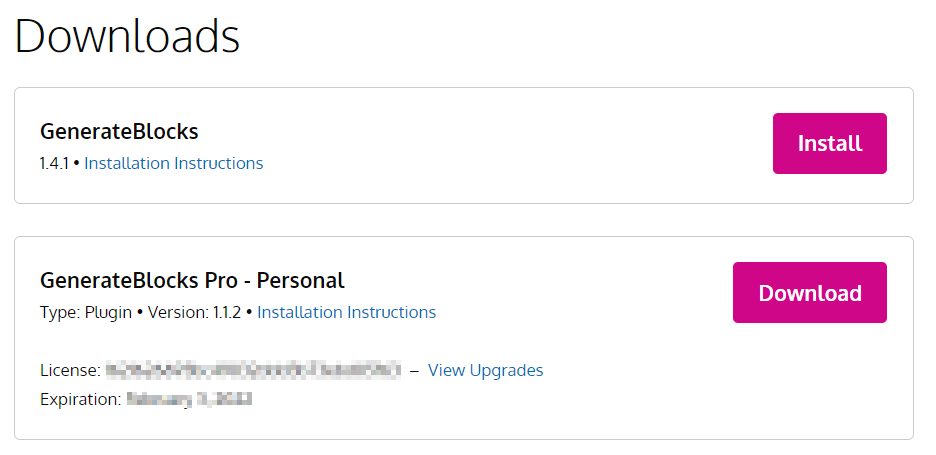The width and height of the screenshot is (936, 455).
Task: Click the GenerateBlocks product title
Action: 119,131
